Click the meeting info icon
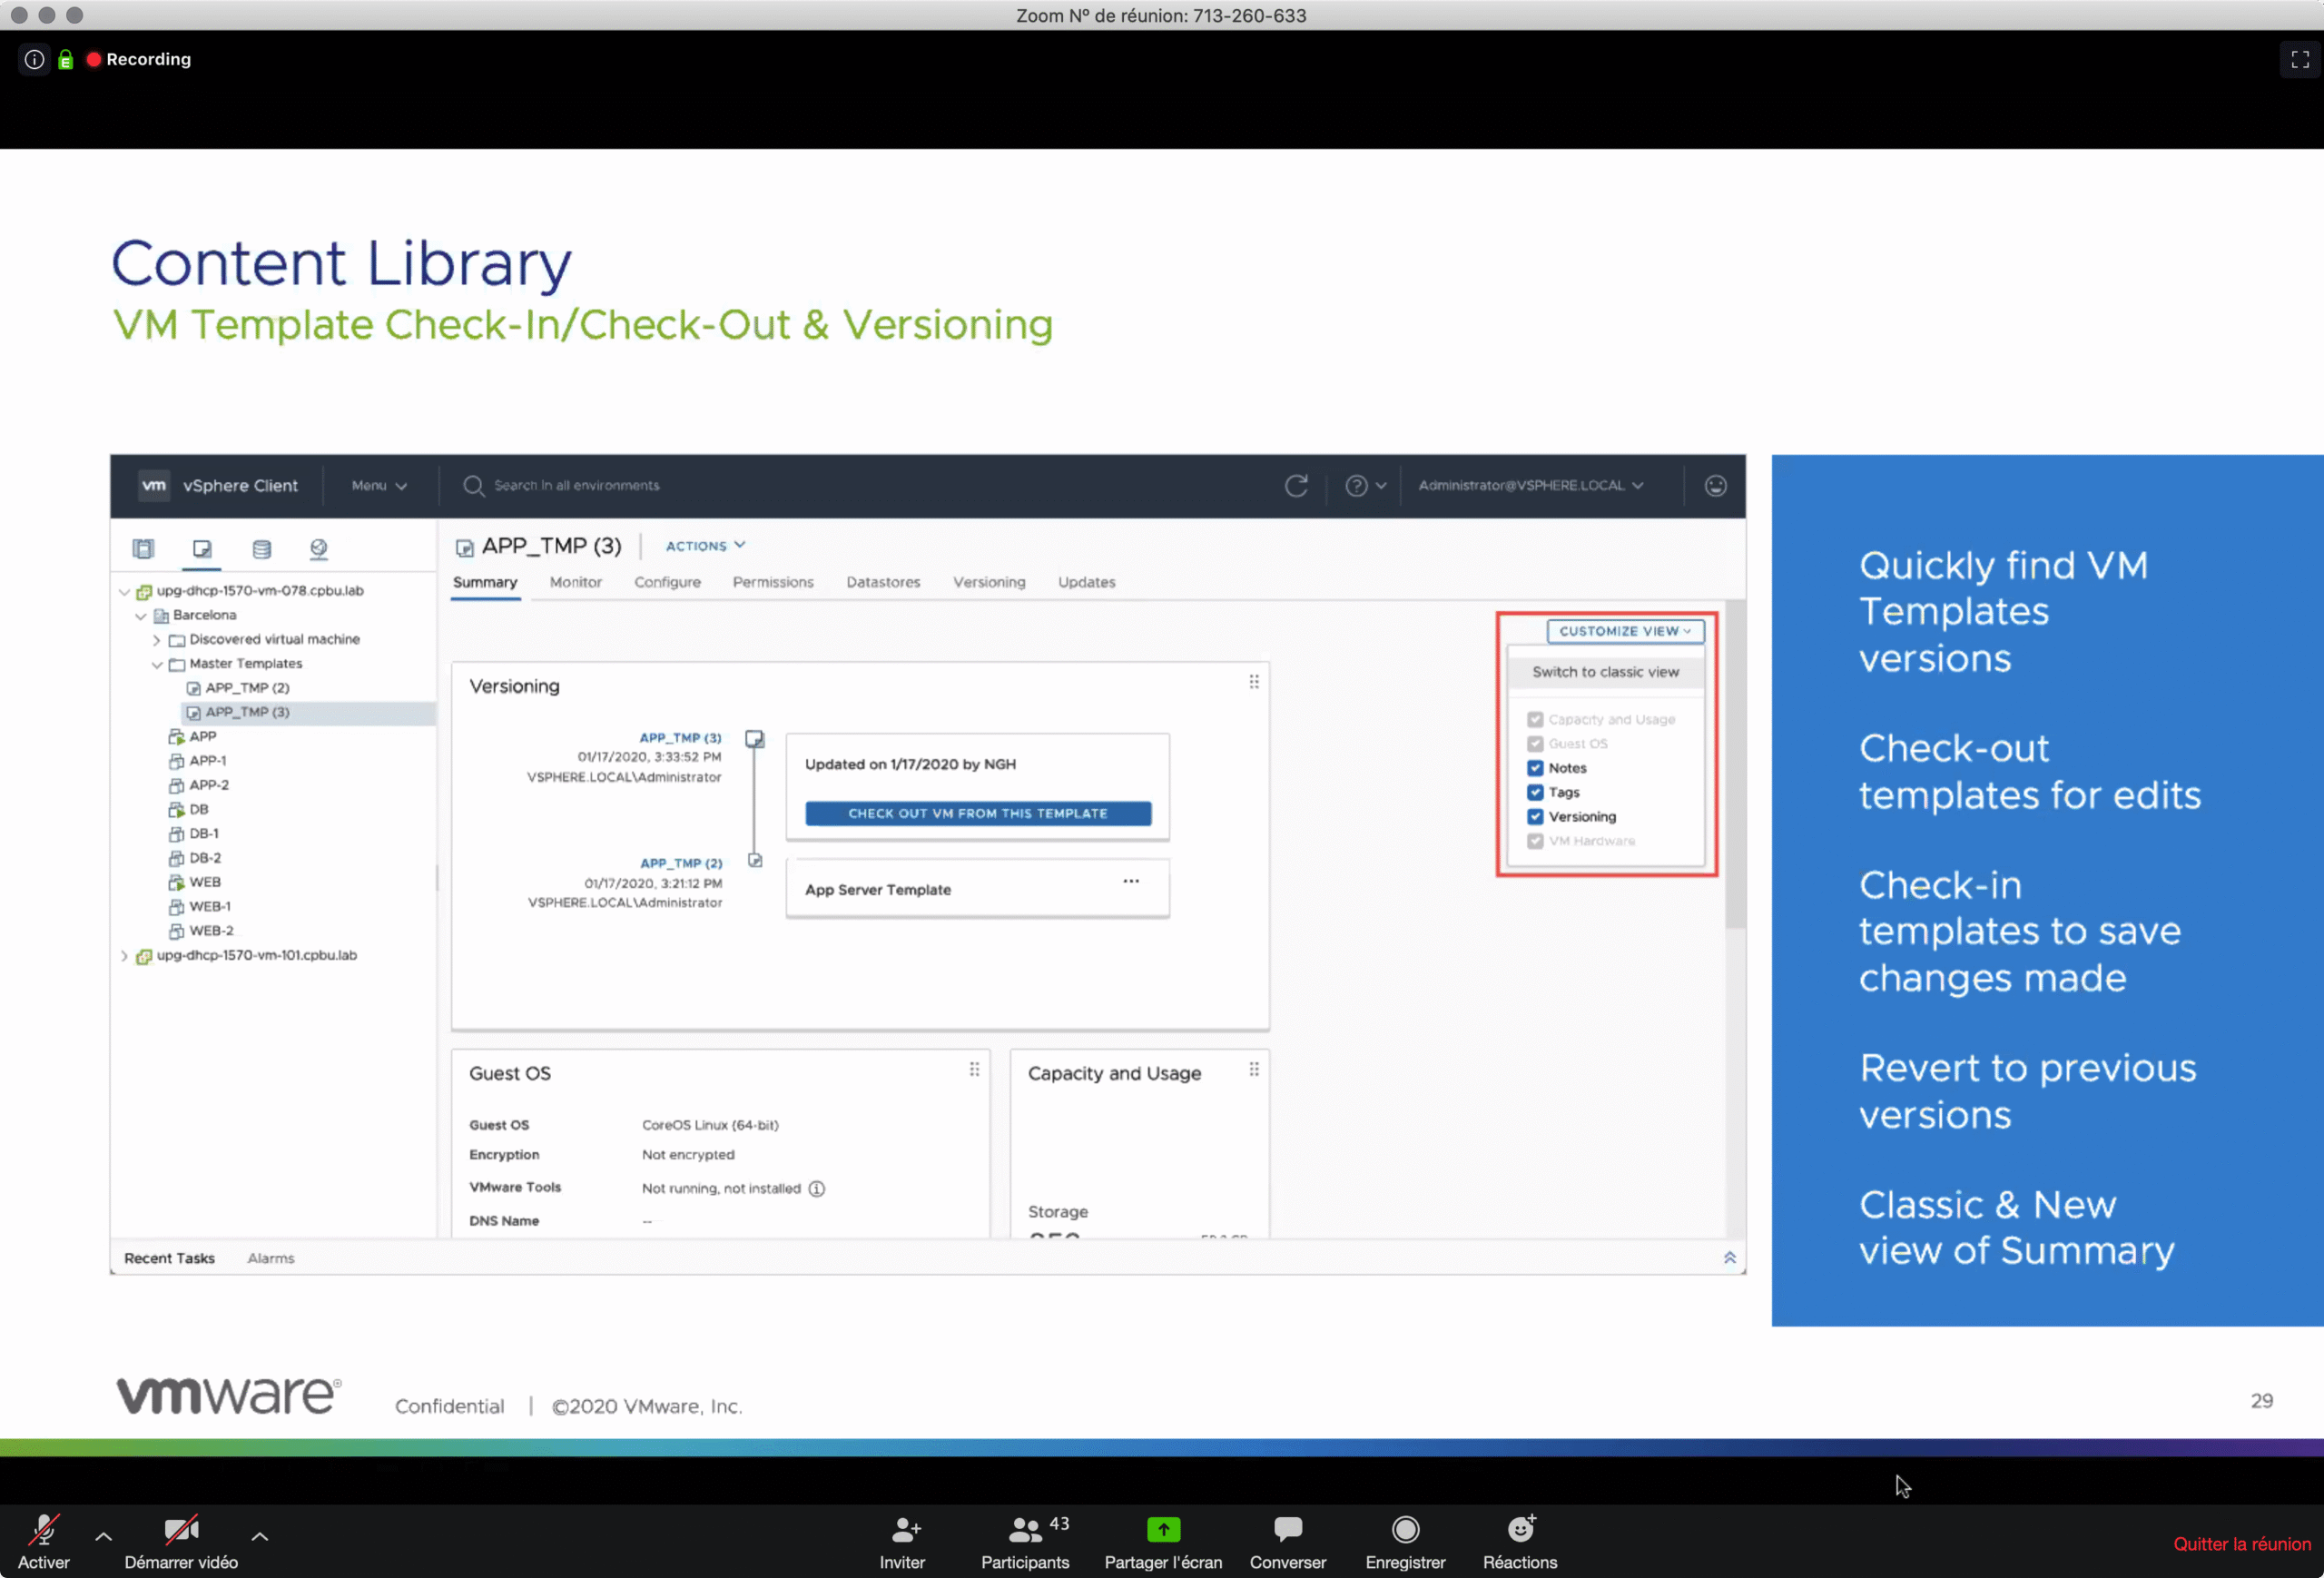This screenshot has height=1578, width=2324. point(34,60)
